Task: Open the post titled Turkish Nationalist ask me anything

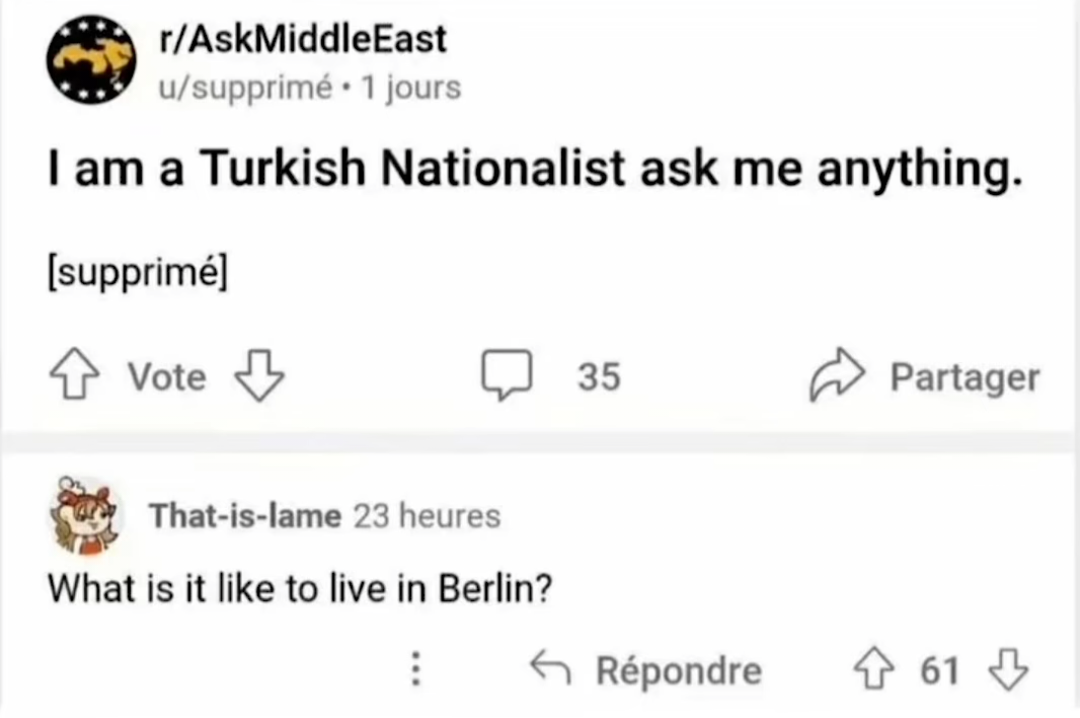Action: (534, 168)
